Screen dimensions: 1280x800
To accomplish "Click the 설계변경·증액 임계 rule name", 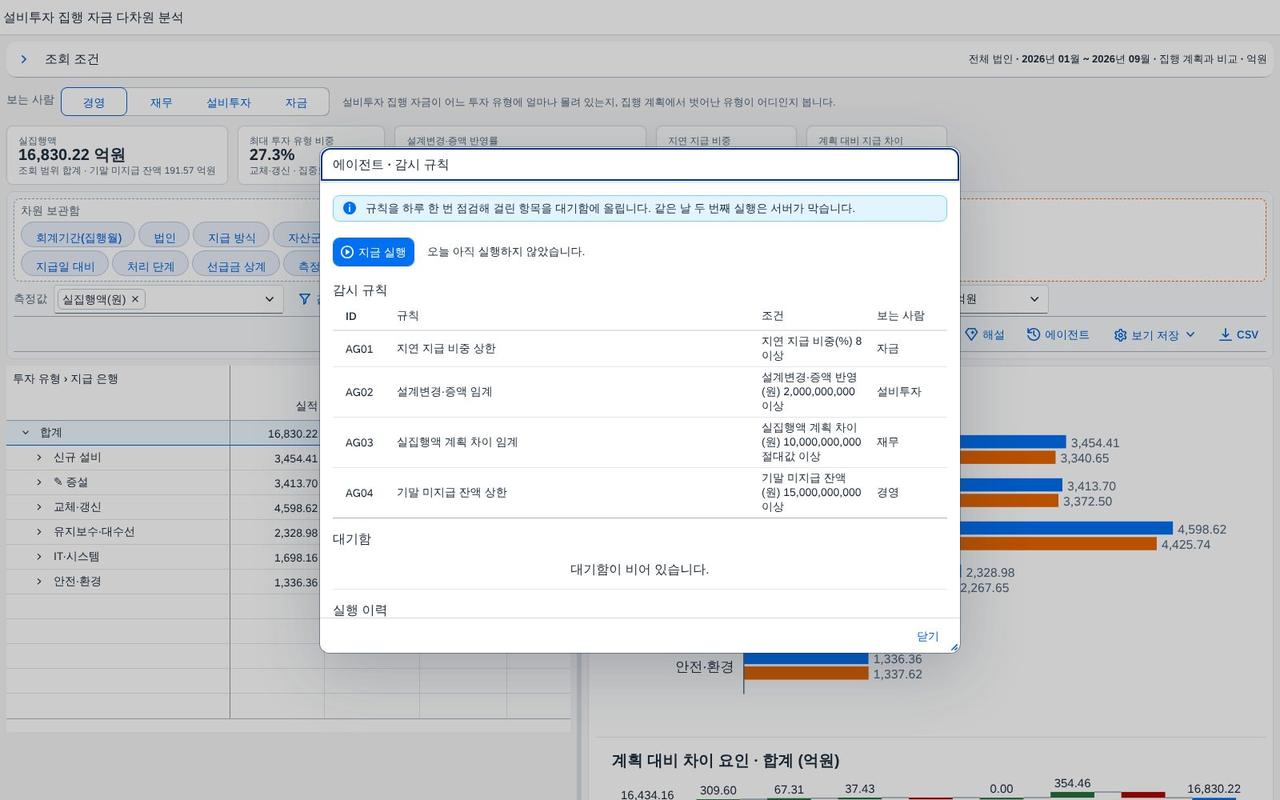I will click(x=444, y=392).
